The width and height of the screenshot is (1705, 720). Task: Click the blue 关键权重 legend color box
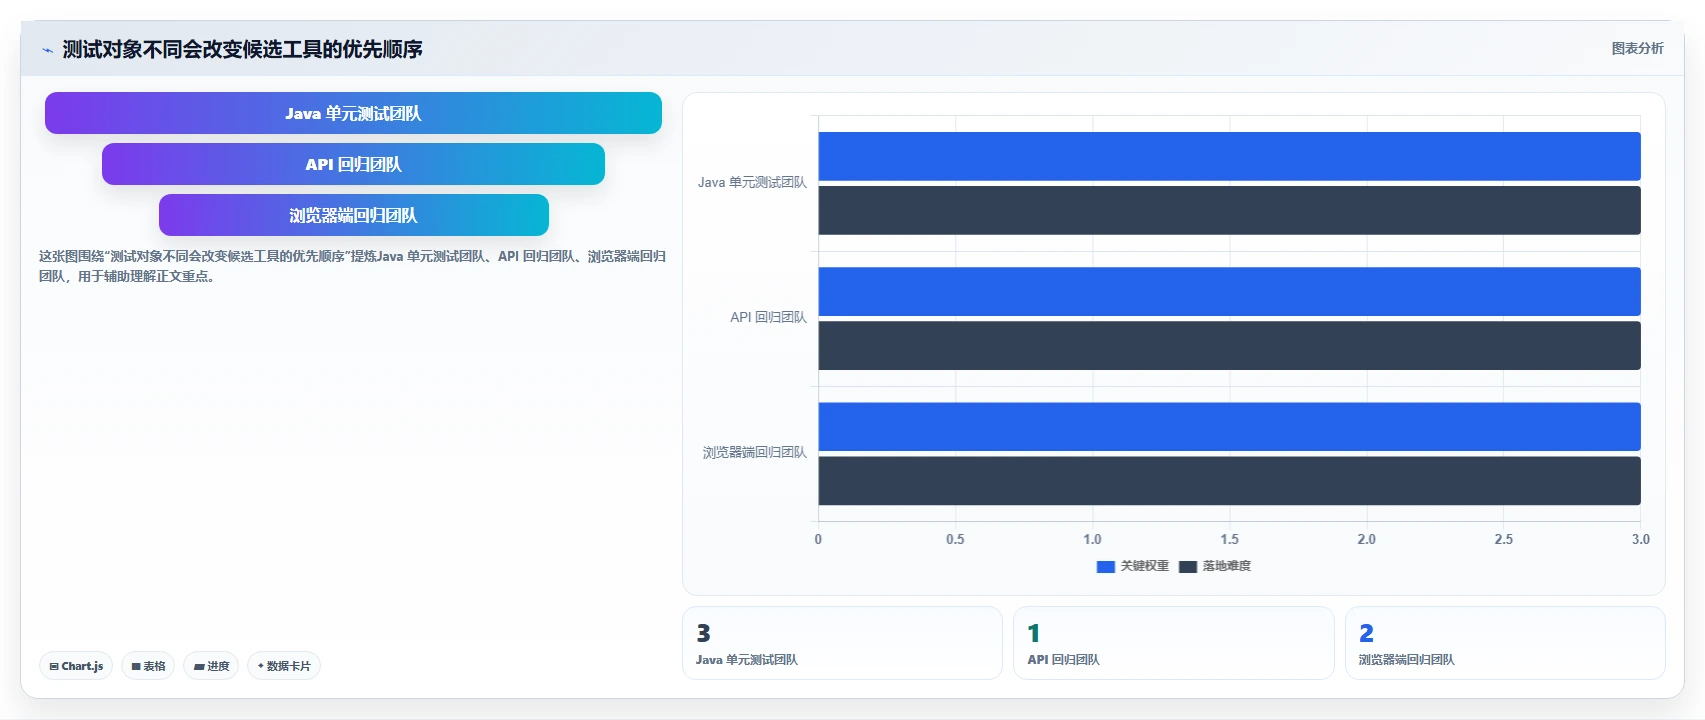pos(1105,567)
